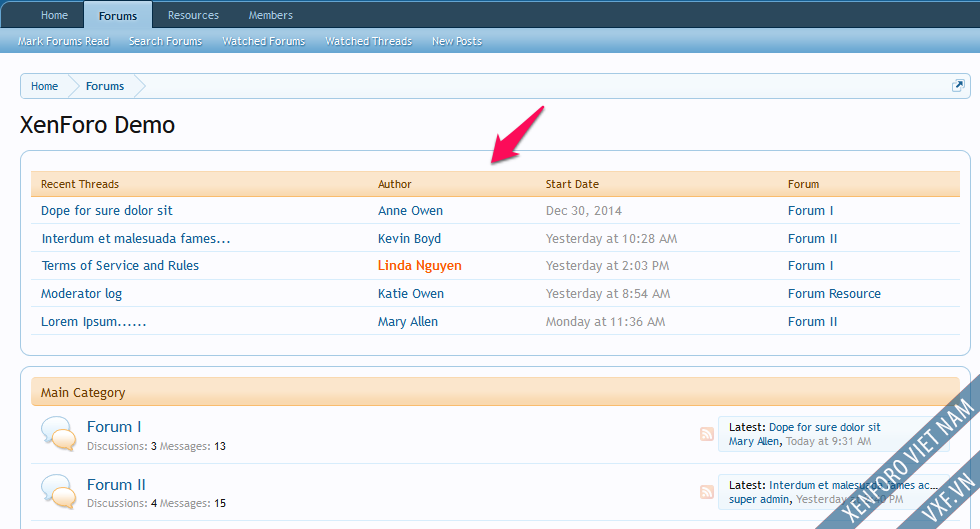
Task: Click Mark Forums Read
Action: [x=63, y=41]
